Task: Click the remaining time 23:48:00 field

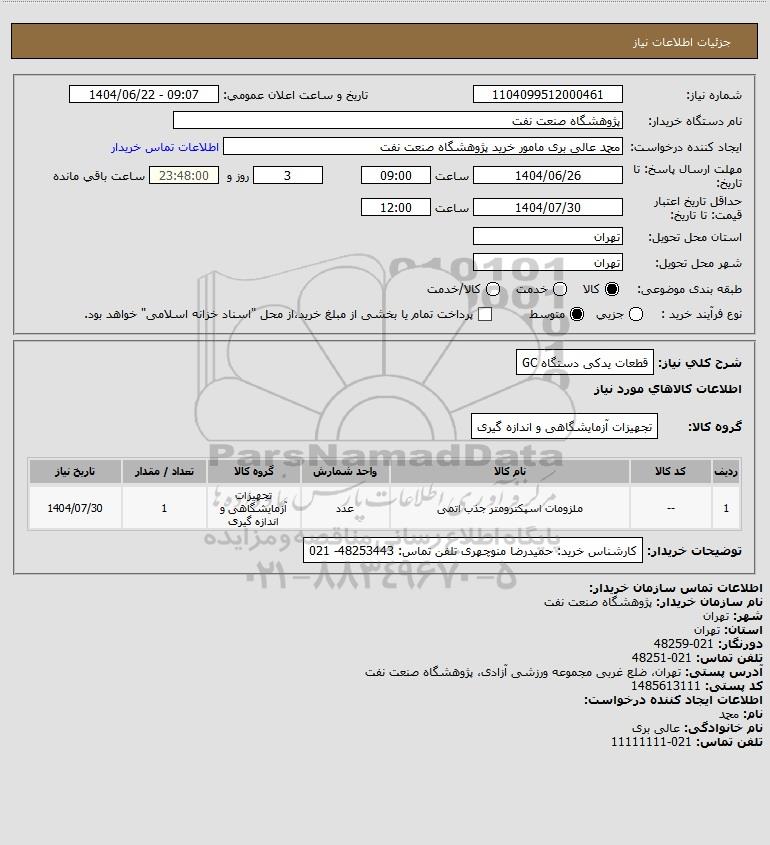Action: (x=184, y=175)
